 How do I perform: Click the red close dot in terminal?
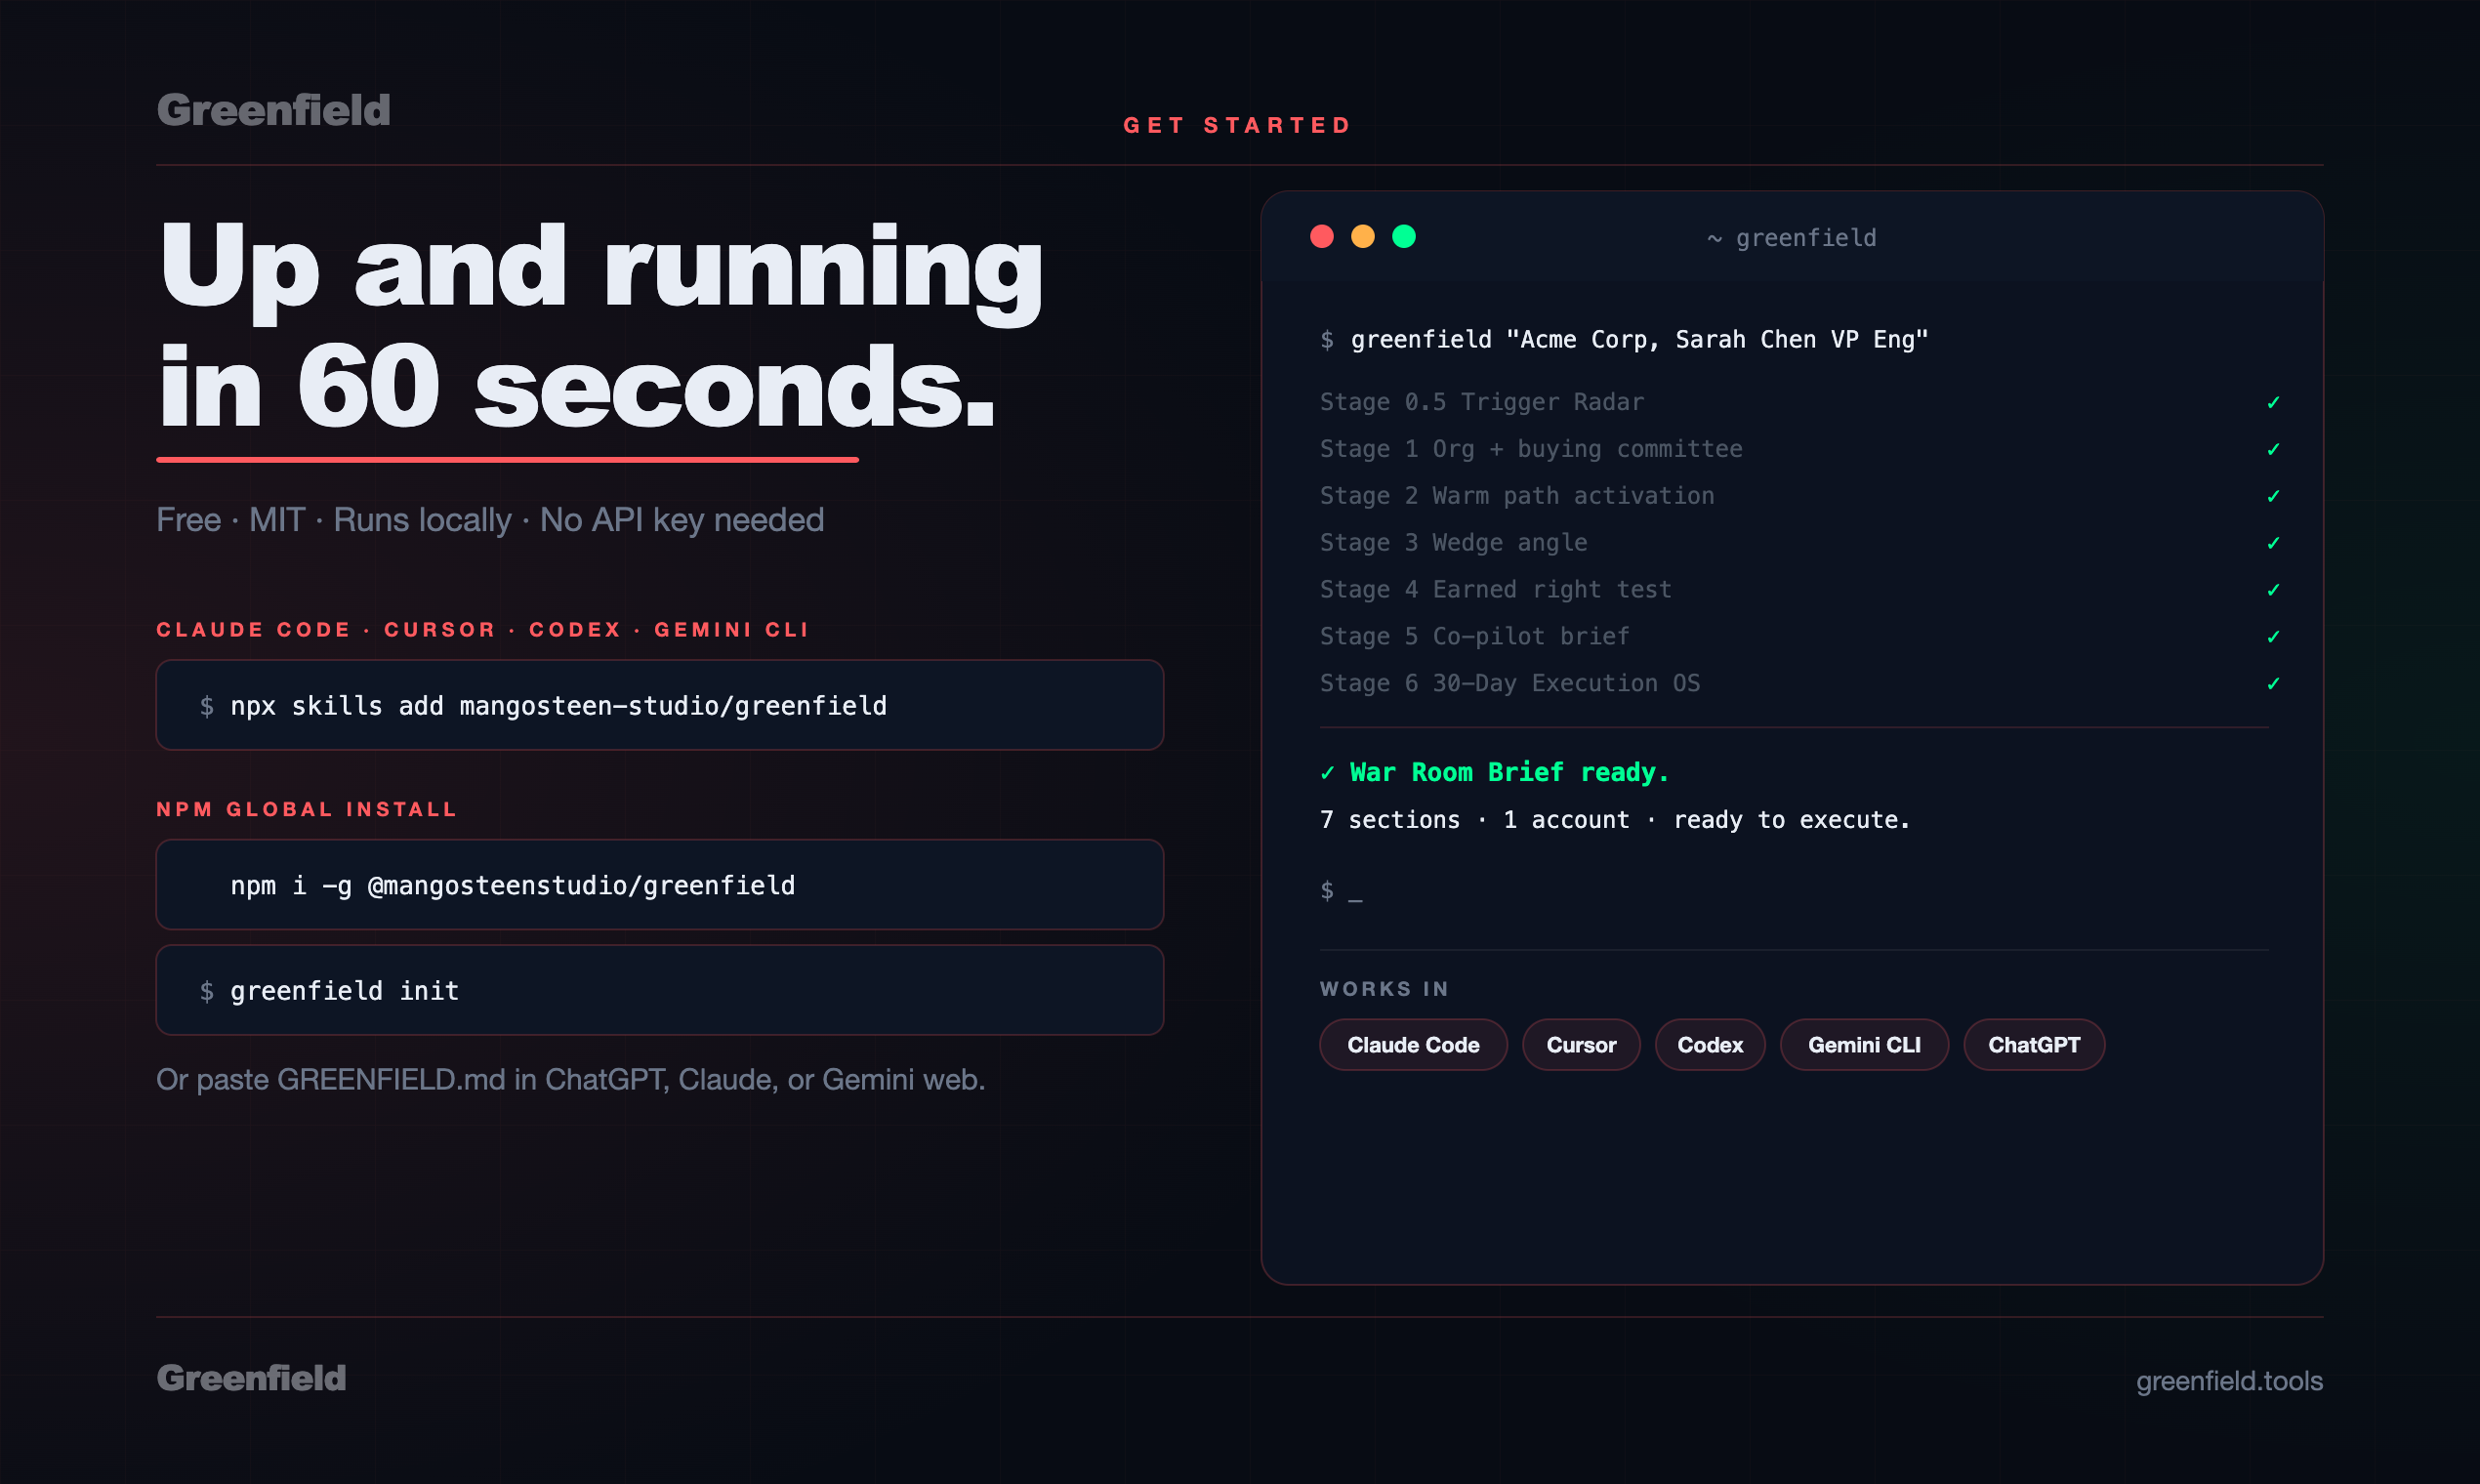(1321, 236)
